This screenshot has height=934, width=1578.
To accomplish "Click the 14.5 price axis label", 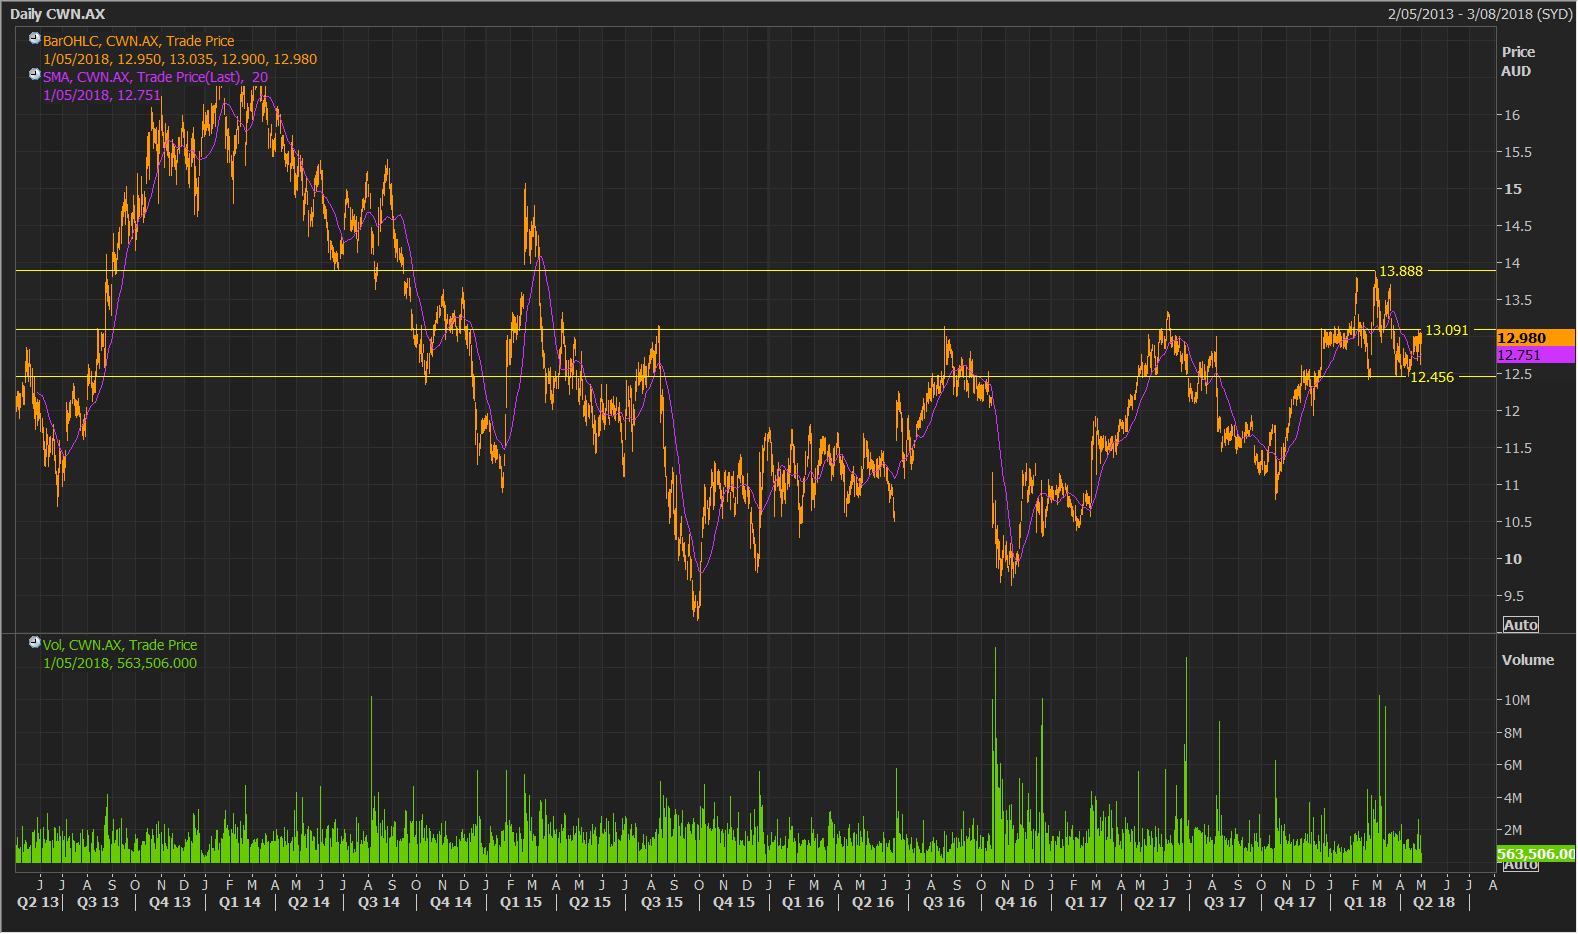I will [1518, 226].
